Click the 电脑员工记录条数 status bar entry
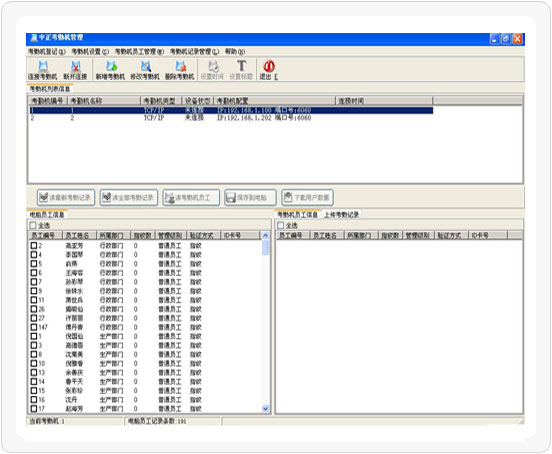Image resolution: width=552 pixels, height=454 pixels. pos(157,421)
